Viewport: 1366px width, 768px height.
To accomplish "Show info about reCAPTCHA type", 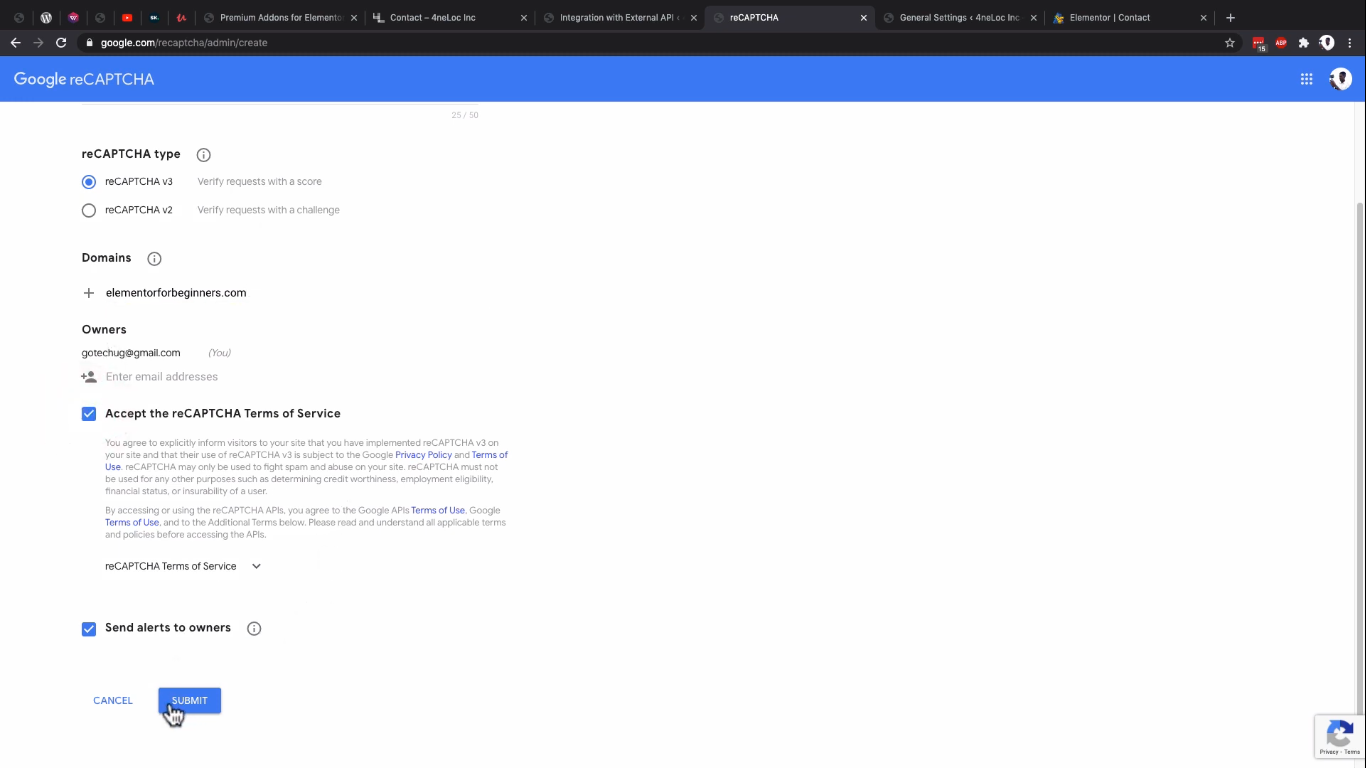I will [x=204, y=155].
